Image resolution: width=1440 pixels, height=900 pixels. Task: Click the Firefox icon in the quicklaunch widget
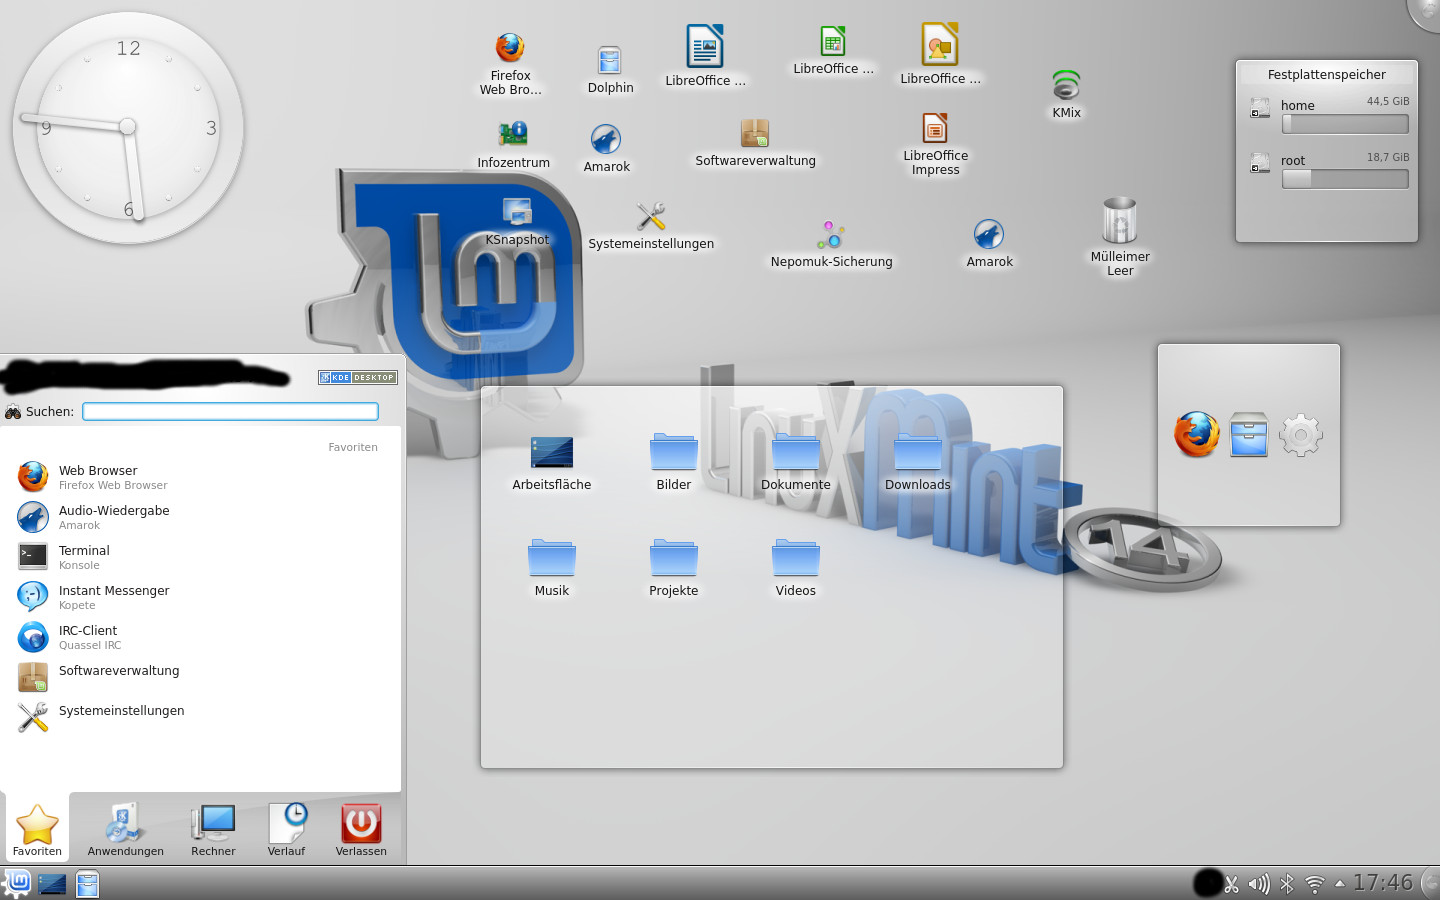pyautogui.click(x=1197, y=435)
